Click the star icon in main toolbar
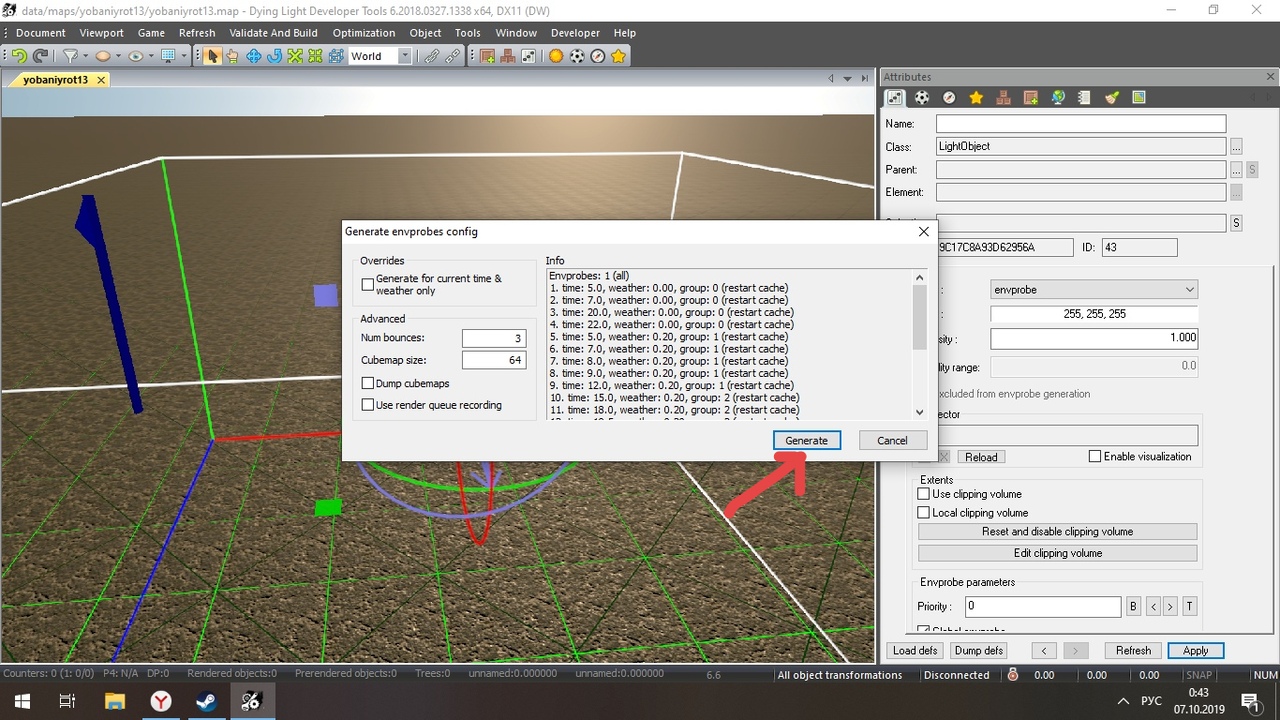1280x720 pixels. pyautogui.click(x=619, y=56)
